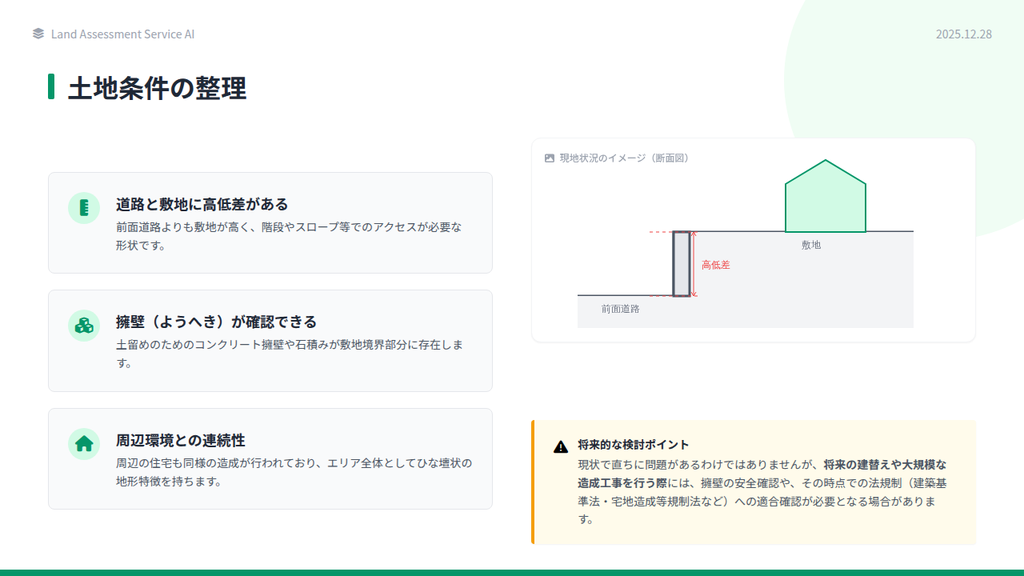This screenshot has height=576, width=1024.
Task: Select the 道路と敷地に高低差がある card heading
Action: [x=202, y=204]
